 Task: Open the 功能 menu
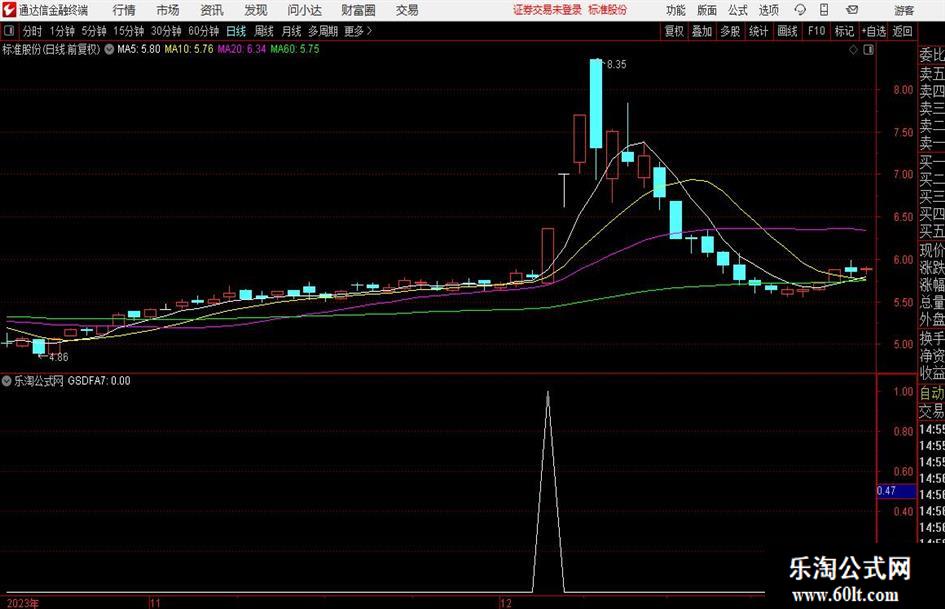[x=676, y=10]
